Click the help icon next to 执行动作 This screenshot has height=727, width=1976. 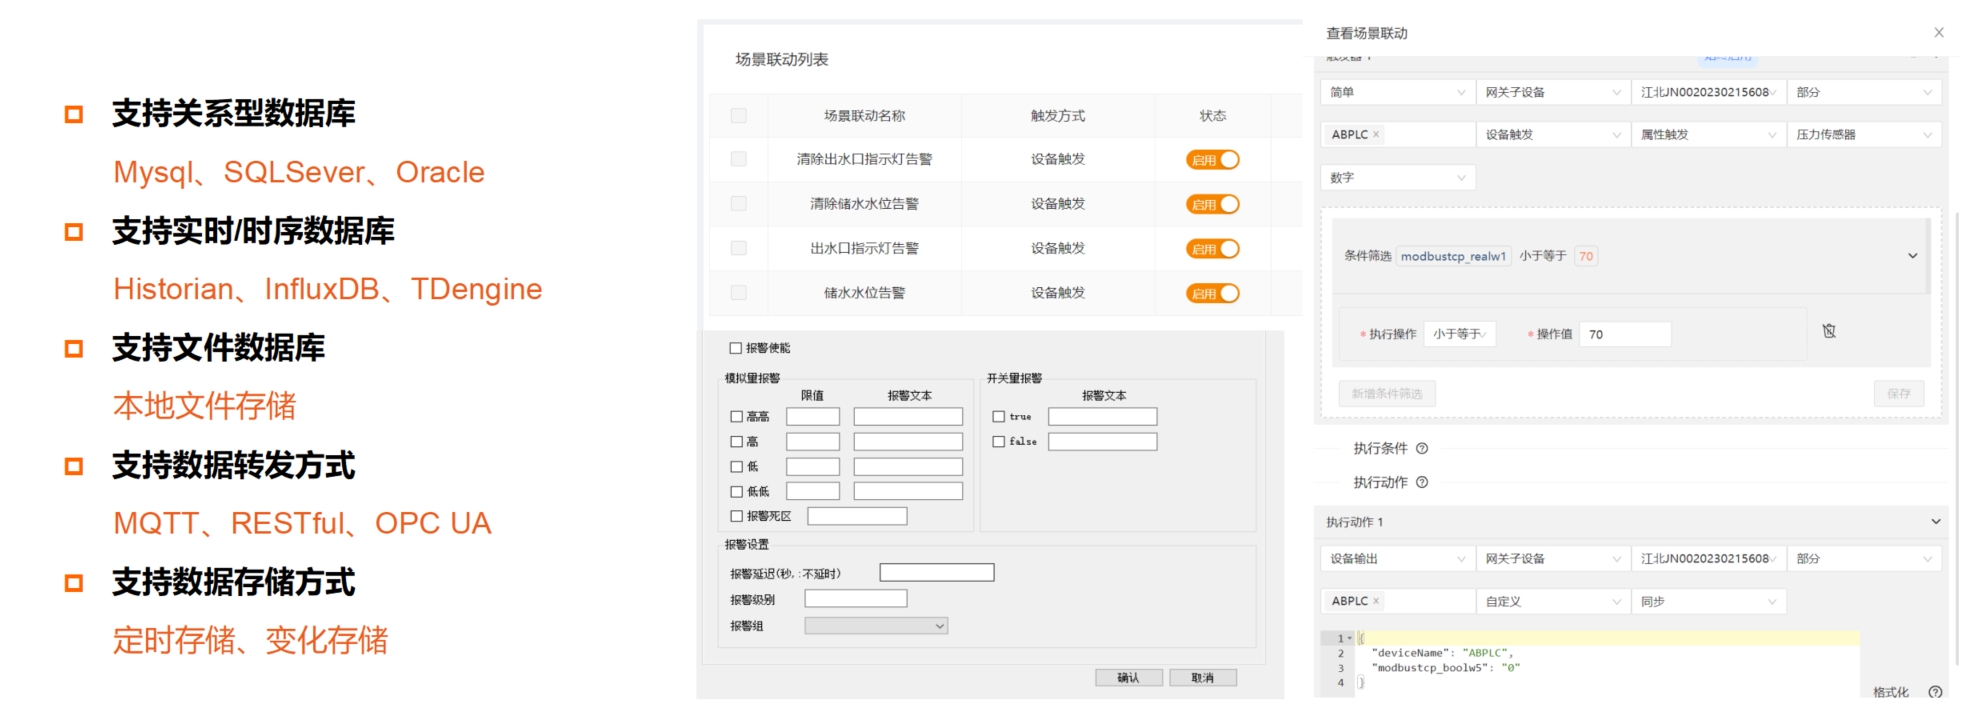[x=1422, y=483]
